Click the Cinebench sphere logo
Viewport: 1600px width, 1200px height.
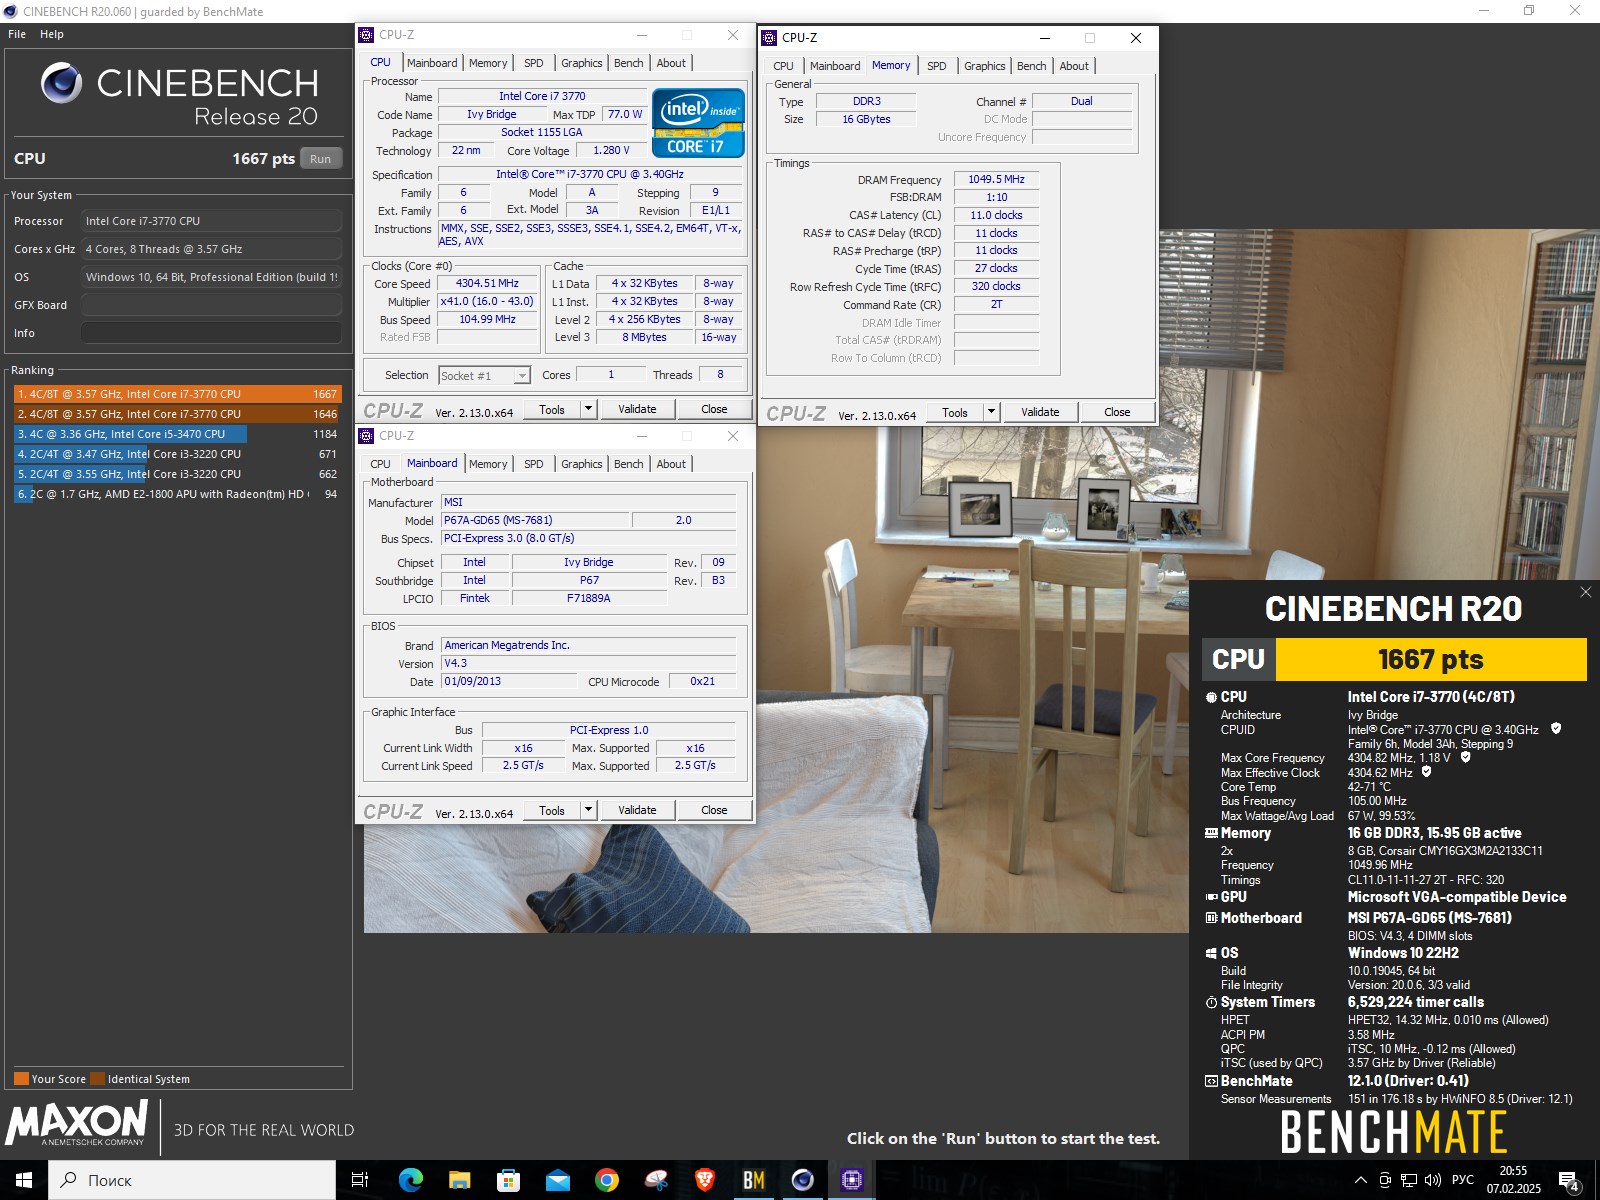[x=62, y=83]
